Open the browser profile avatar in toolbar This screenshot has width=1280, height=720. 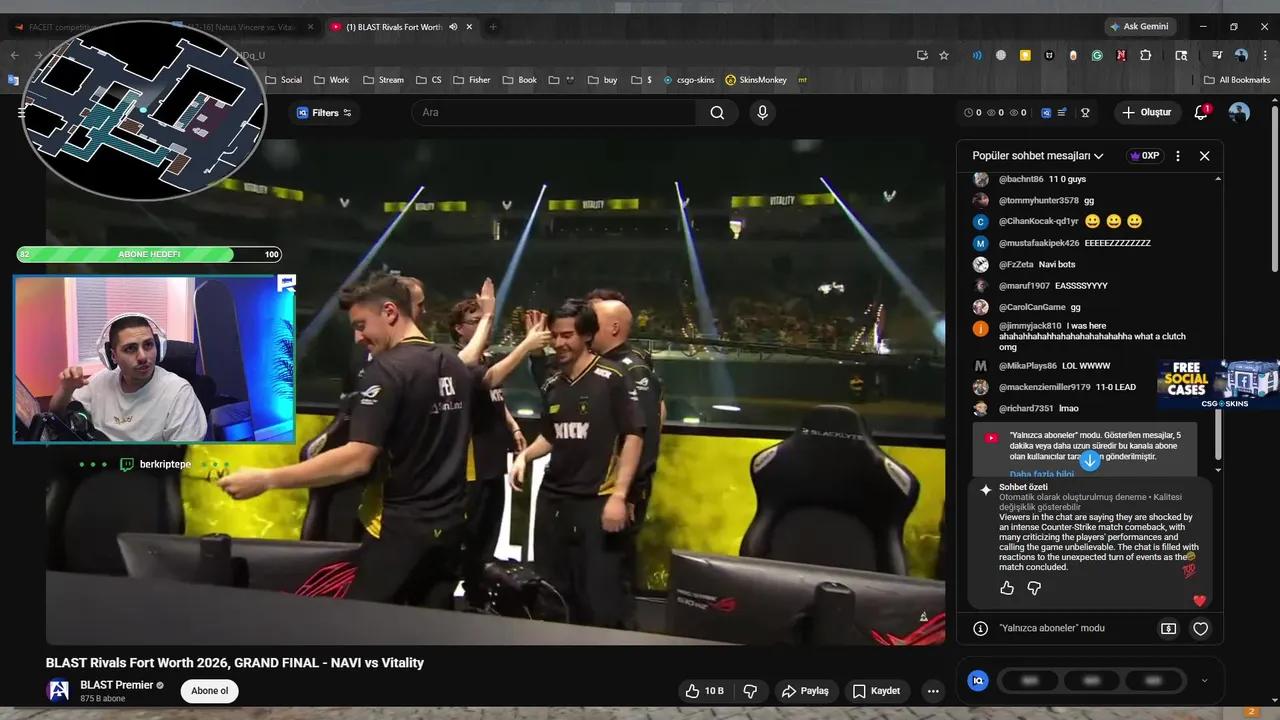point(1241,56)
